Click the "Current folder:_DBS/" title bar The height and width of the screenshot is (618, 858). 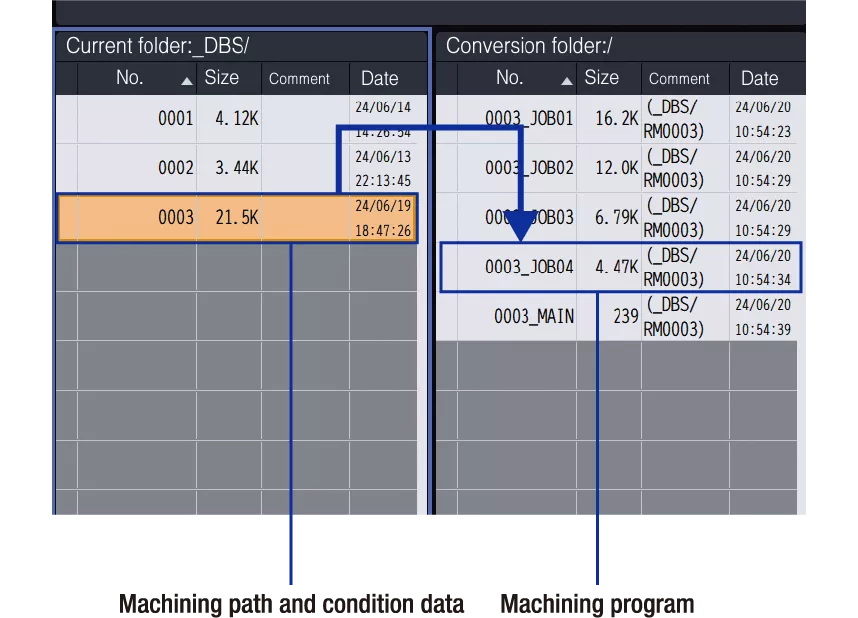(240, 46)
